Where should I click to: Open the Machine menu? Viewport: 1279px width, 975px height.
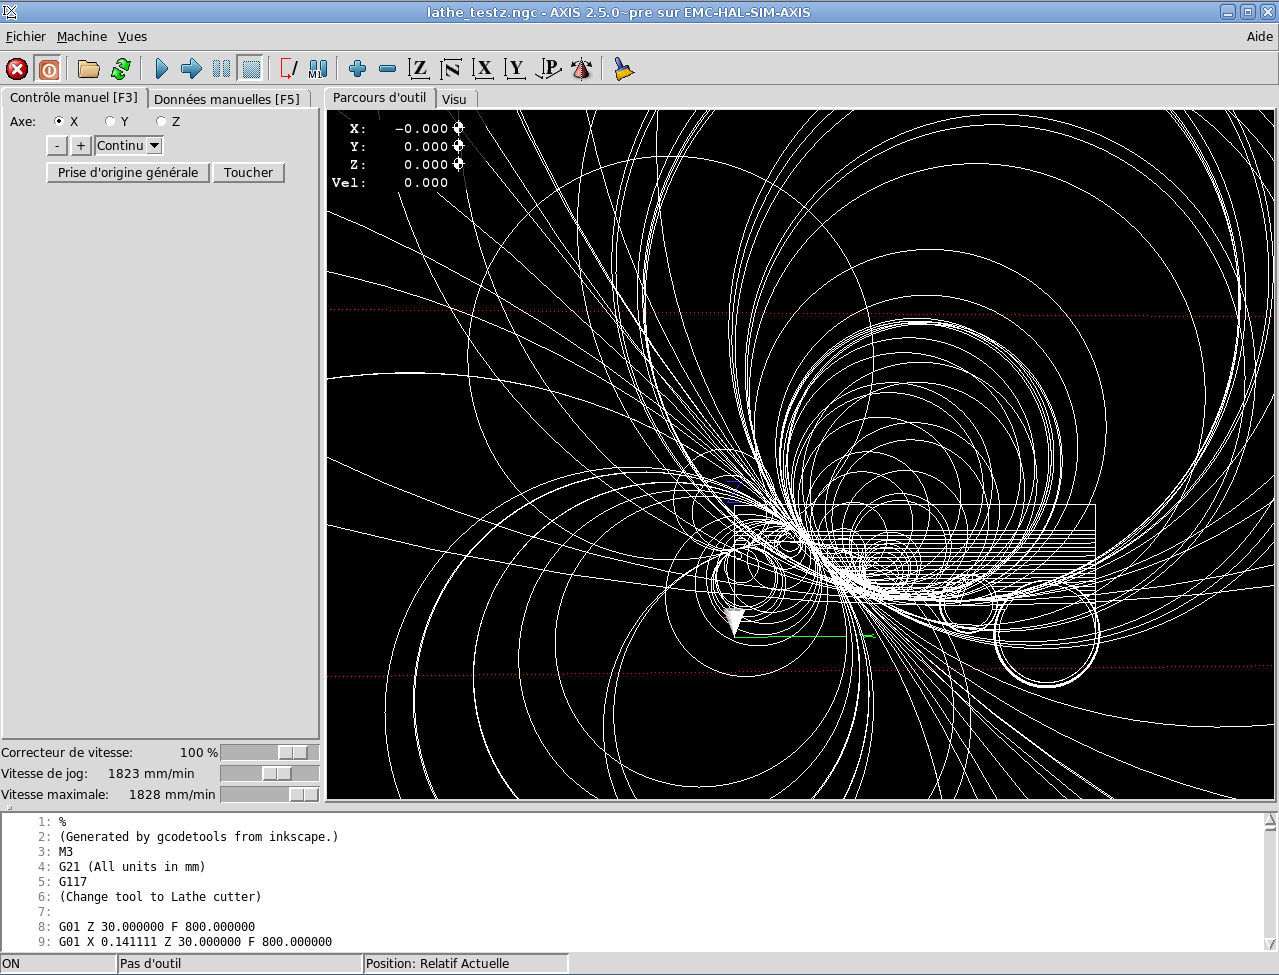coord(82,37)
